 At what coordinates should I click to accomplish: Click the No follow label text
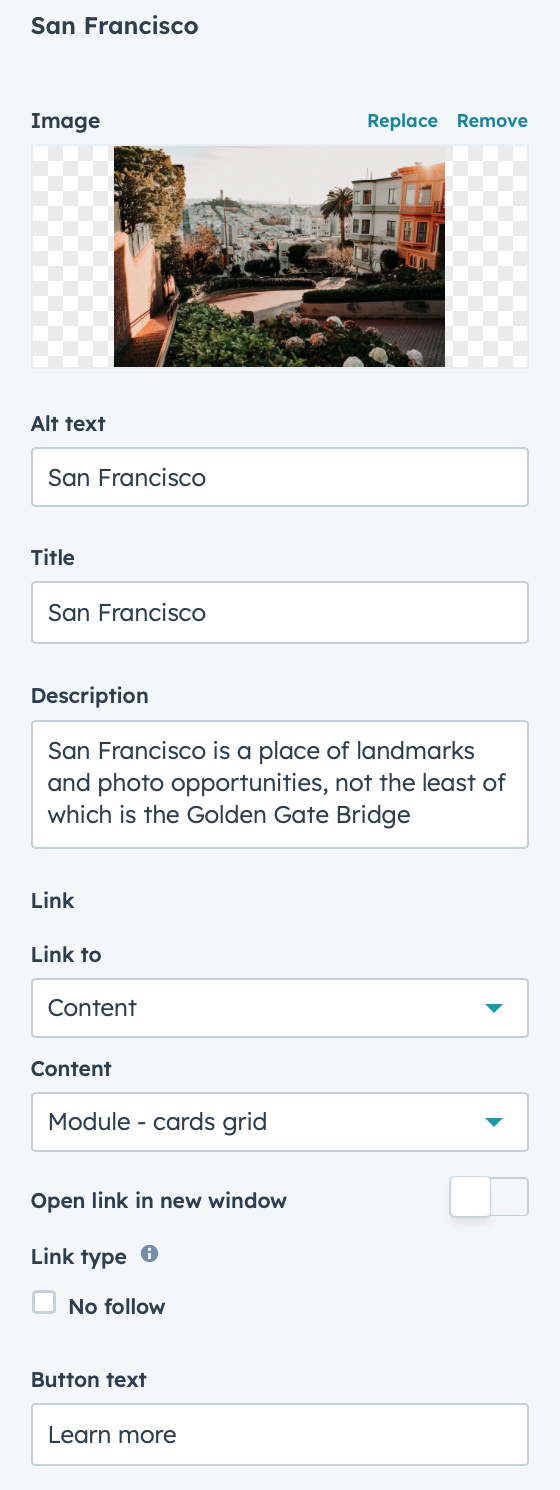[x=117, y=1306]
